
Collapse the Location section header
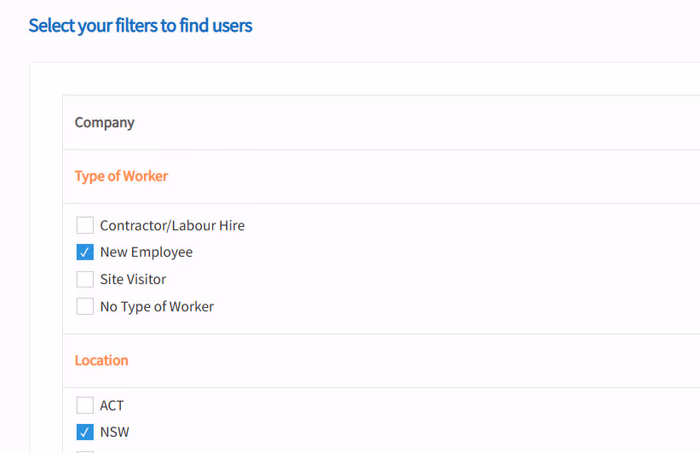(101, 360)
